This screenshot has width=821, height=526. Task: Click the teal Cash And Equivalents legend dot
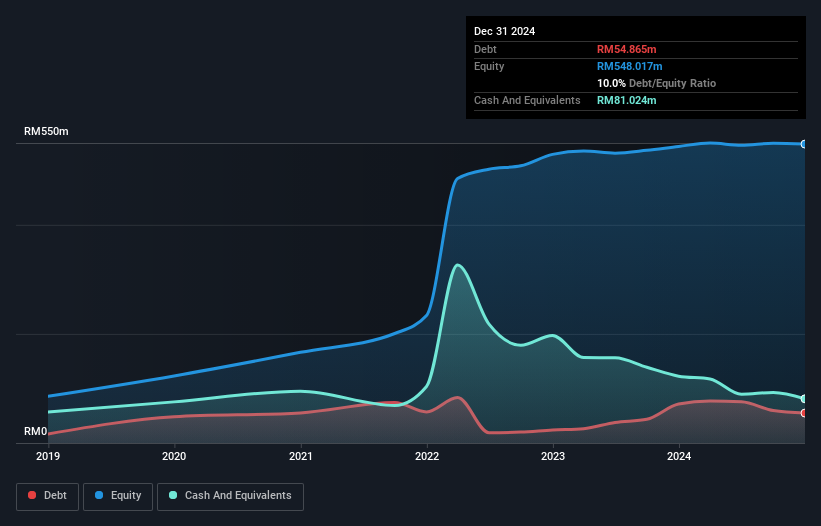coord(173,495)
